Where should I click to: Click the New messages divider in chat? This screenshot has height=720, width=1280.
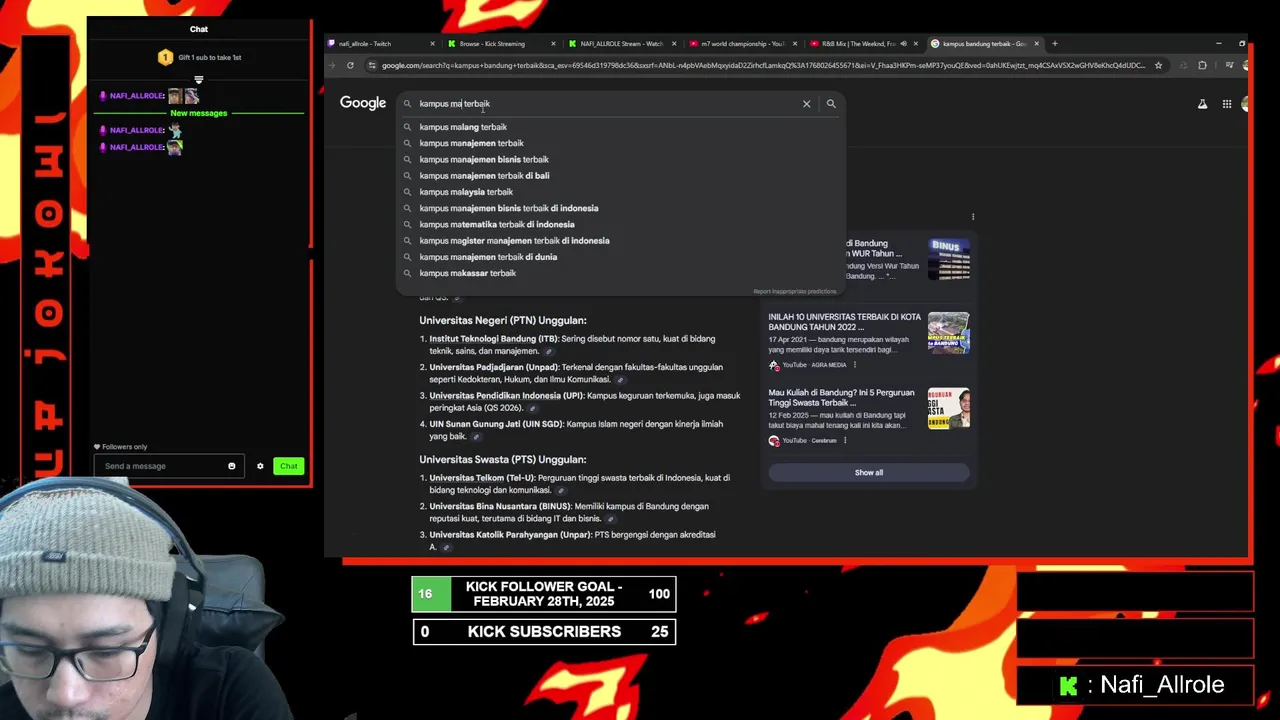coord(199,113)
